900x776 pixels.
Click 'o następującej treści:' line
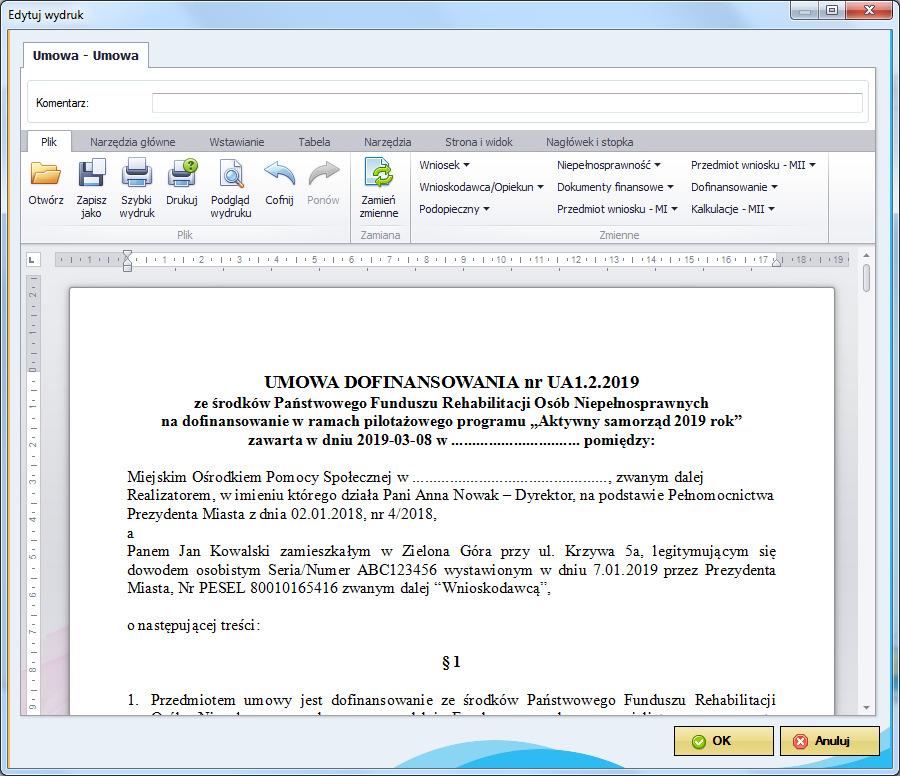193,626
